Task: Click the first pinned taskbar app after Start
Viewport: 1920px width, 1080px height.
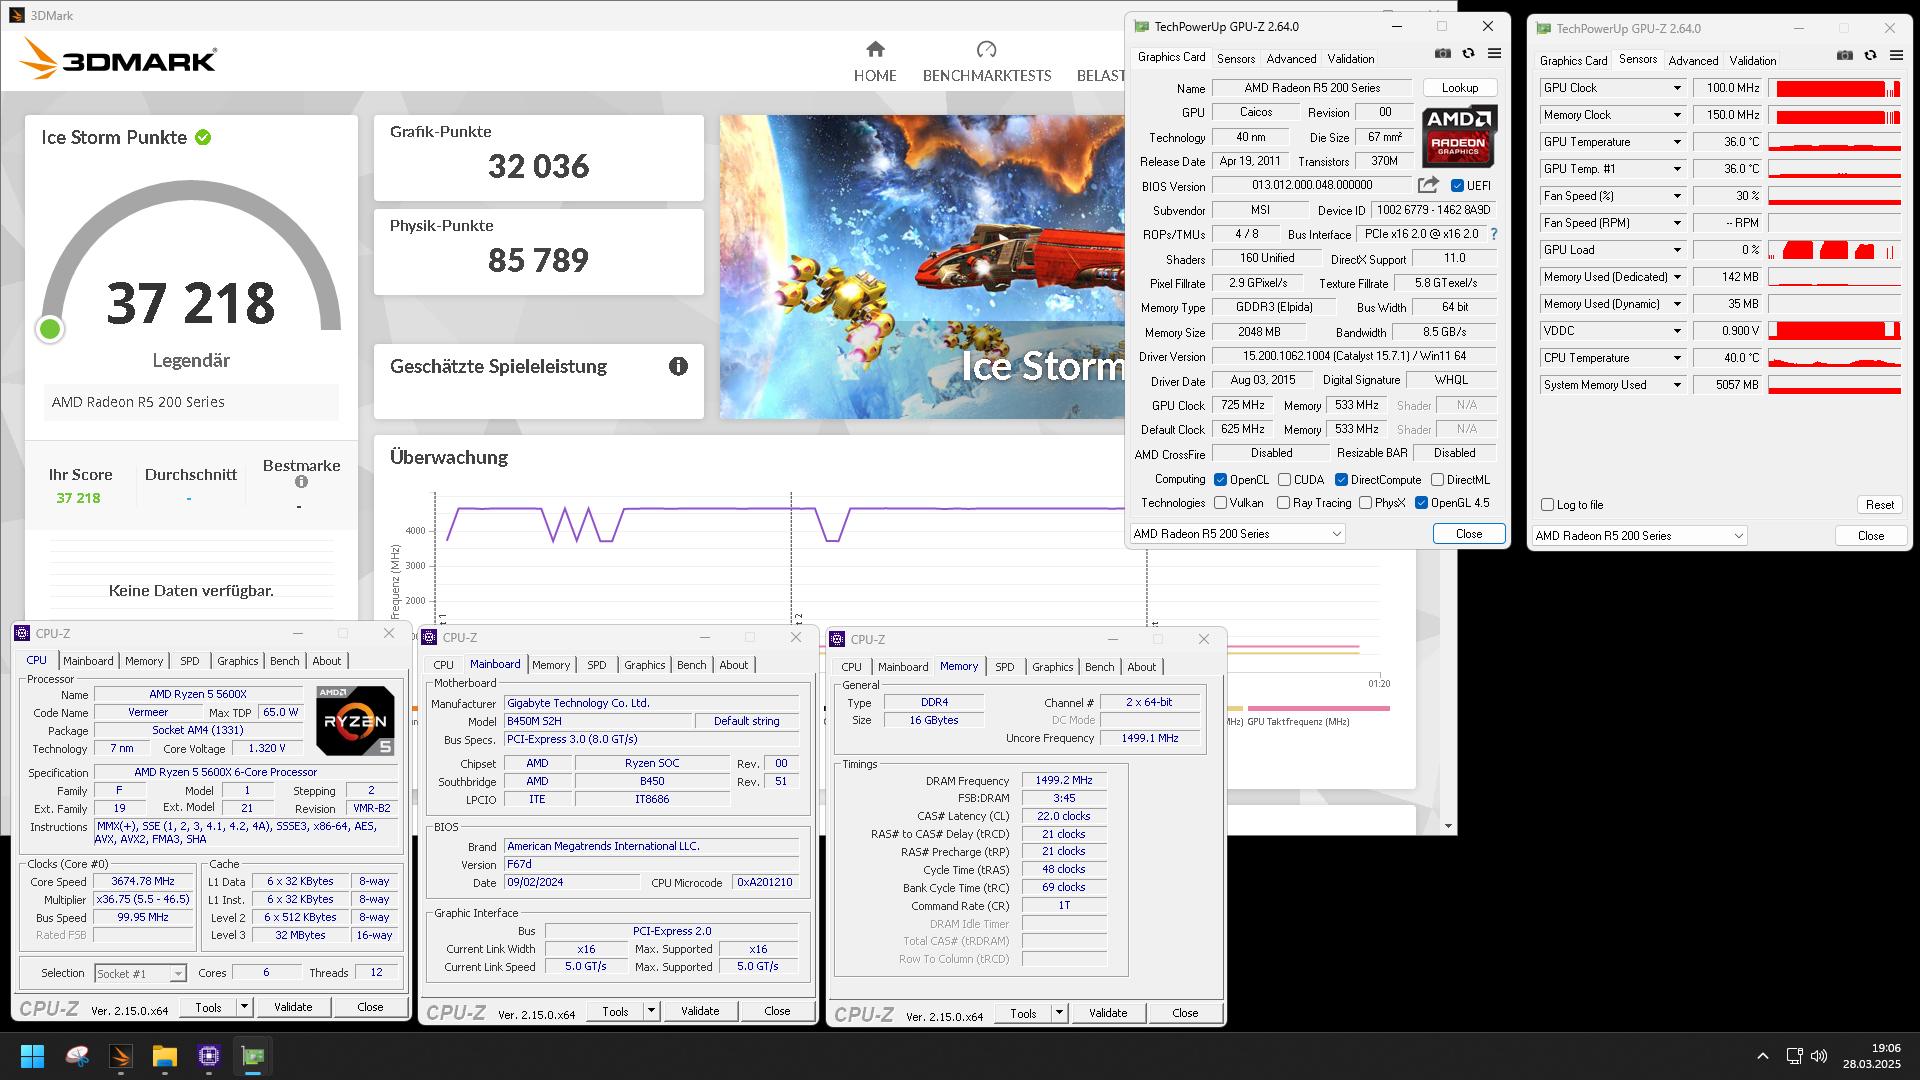Action: click(77, 1056)
